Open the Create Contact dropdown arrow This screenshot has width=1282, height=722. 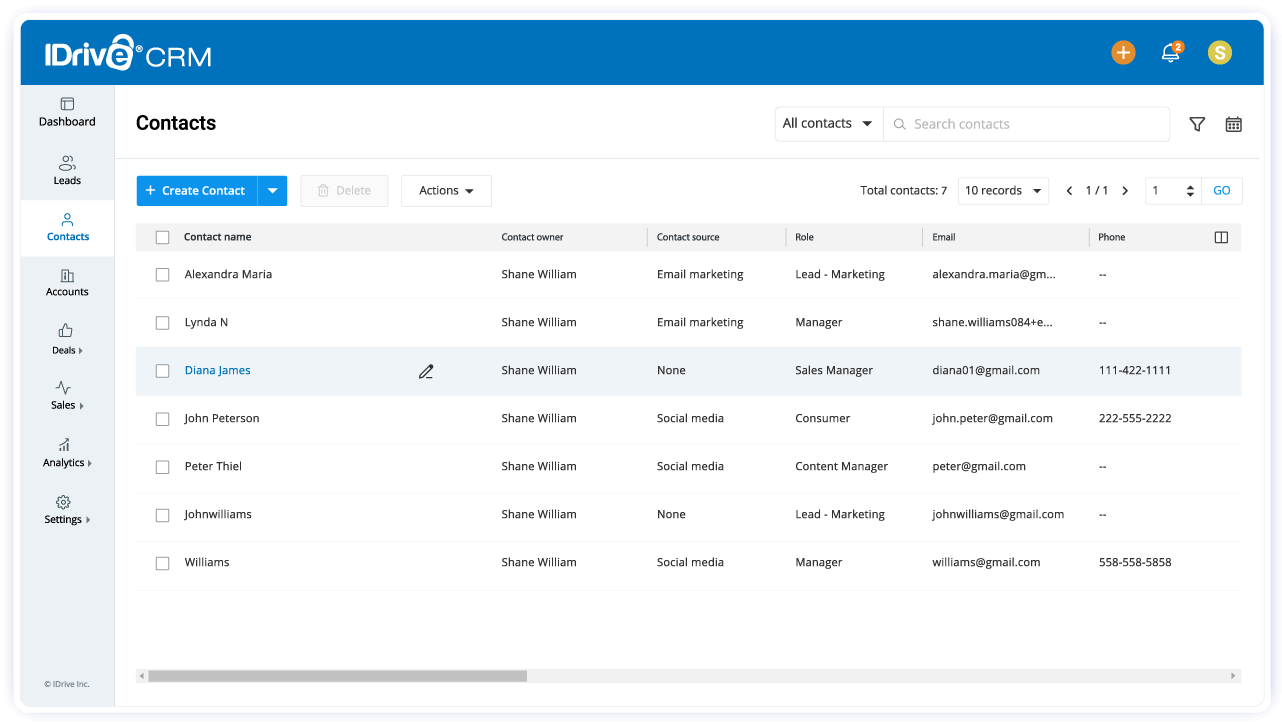coord(272,191)
